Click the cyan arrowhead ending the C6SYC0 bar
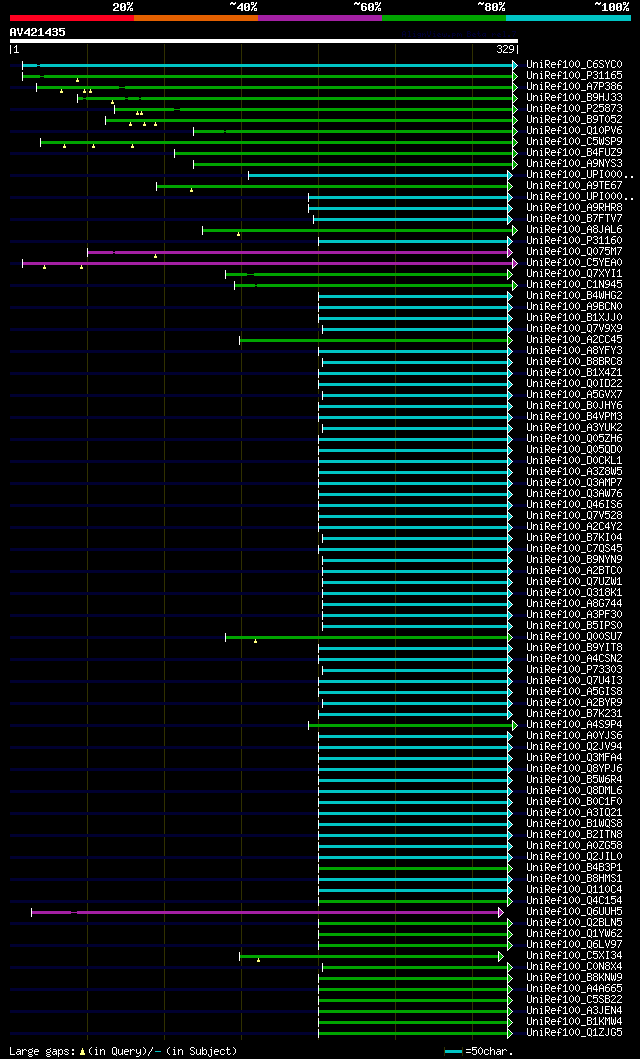The width and height of the screenshot is (640, 1059). pos(515,65)
